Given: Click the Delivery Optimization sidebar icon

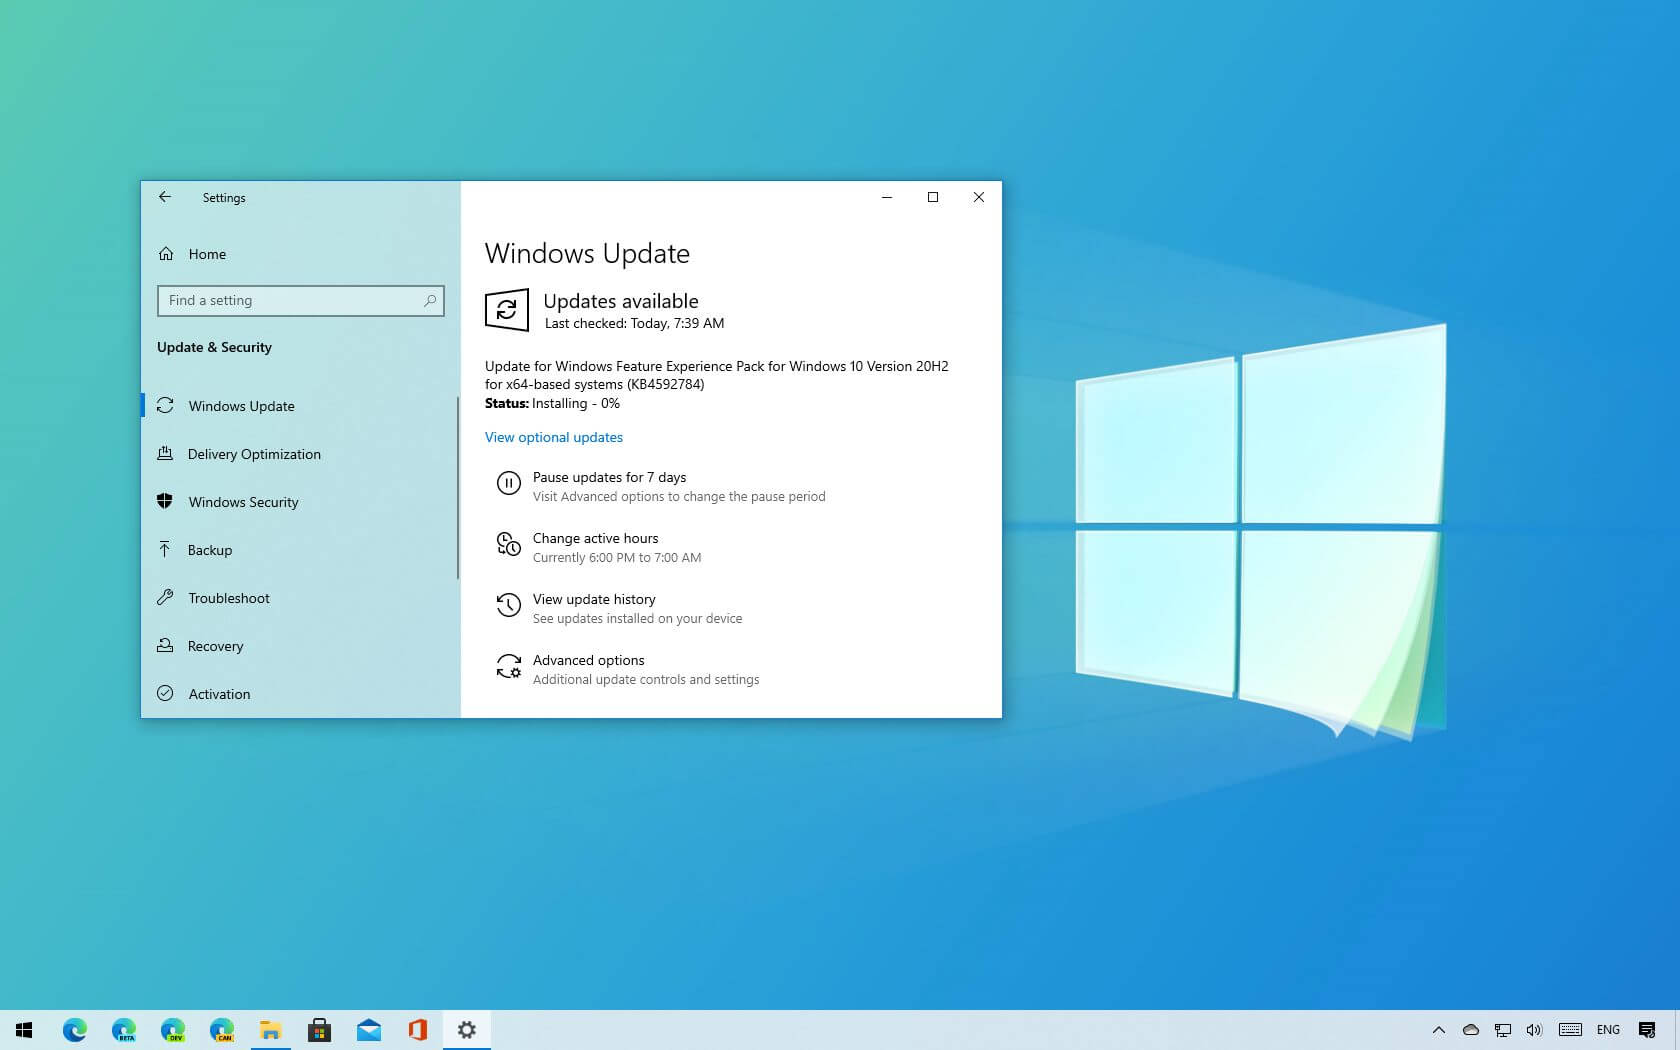Looking at the screenshot, I should point(165,454).
